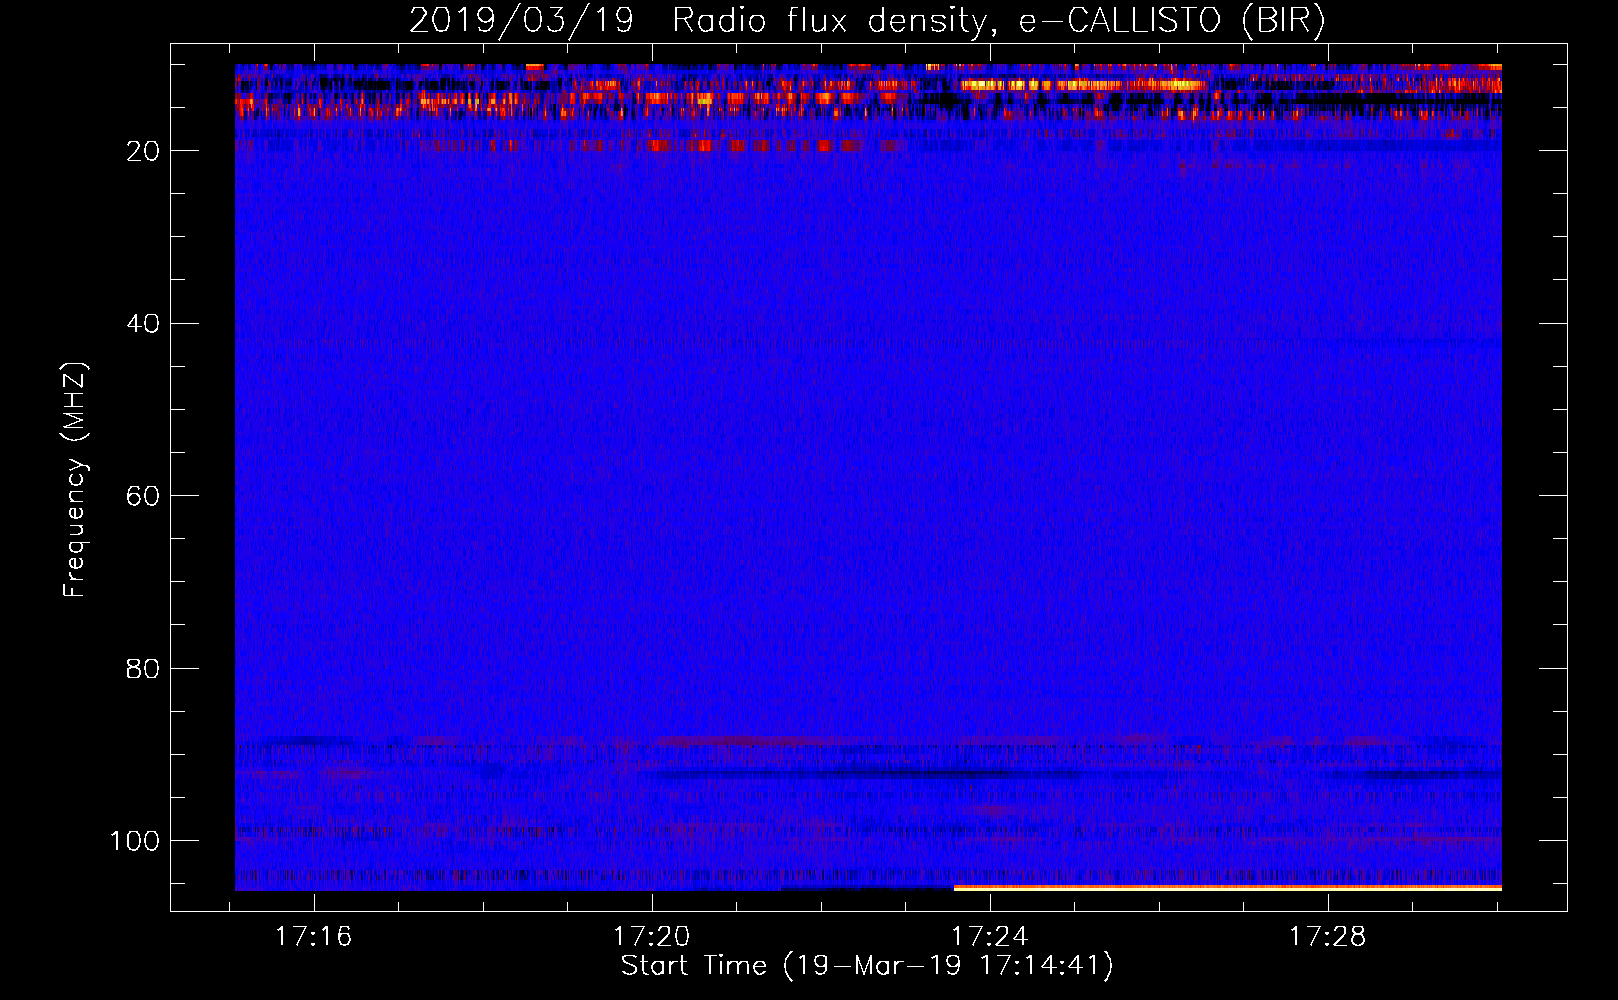Click the '17:16' time tick label

314,937
